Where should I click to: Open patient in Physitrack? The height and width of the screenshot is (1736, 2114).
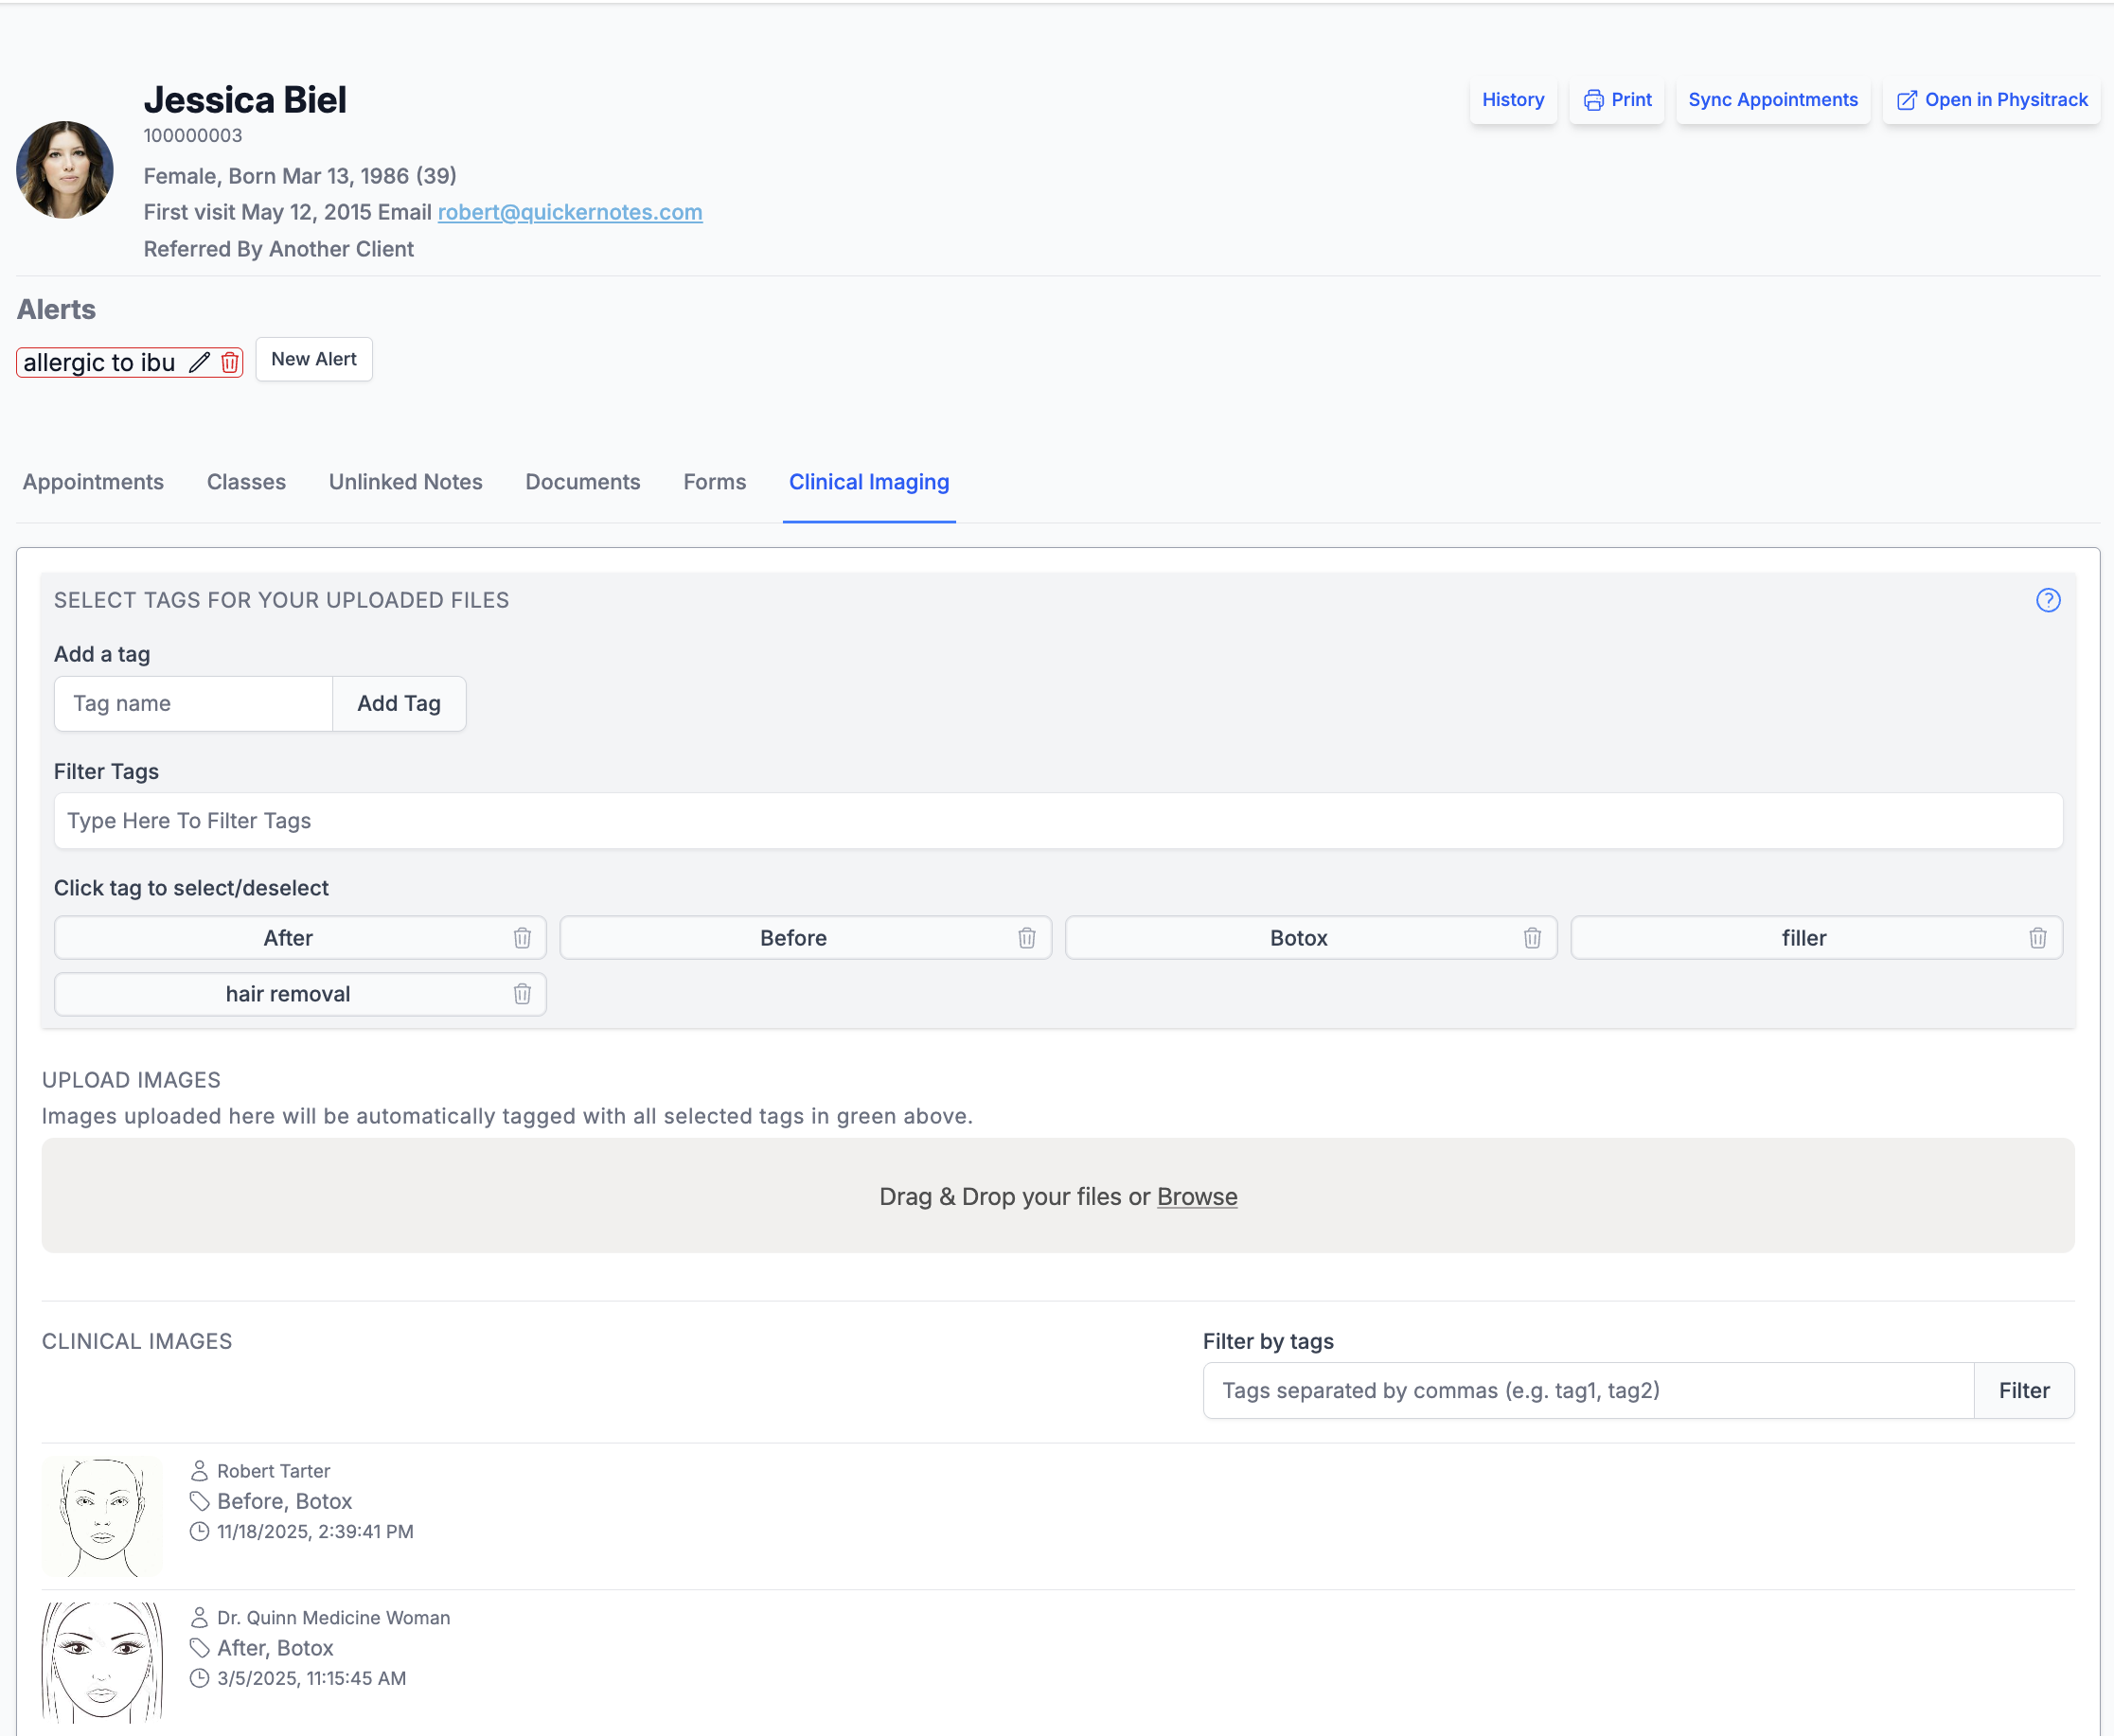click(1991, 100)
